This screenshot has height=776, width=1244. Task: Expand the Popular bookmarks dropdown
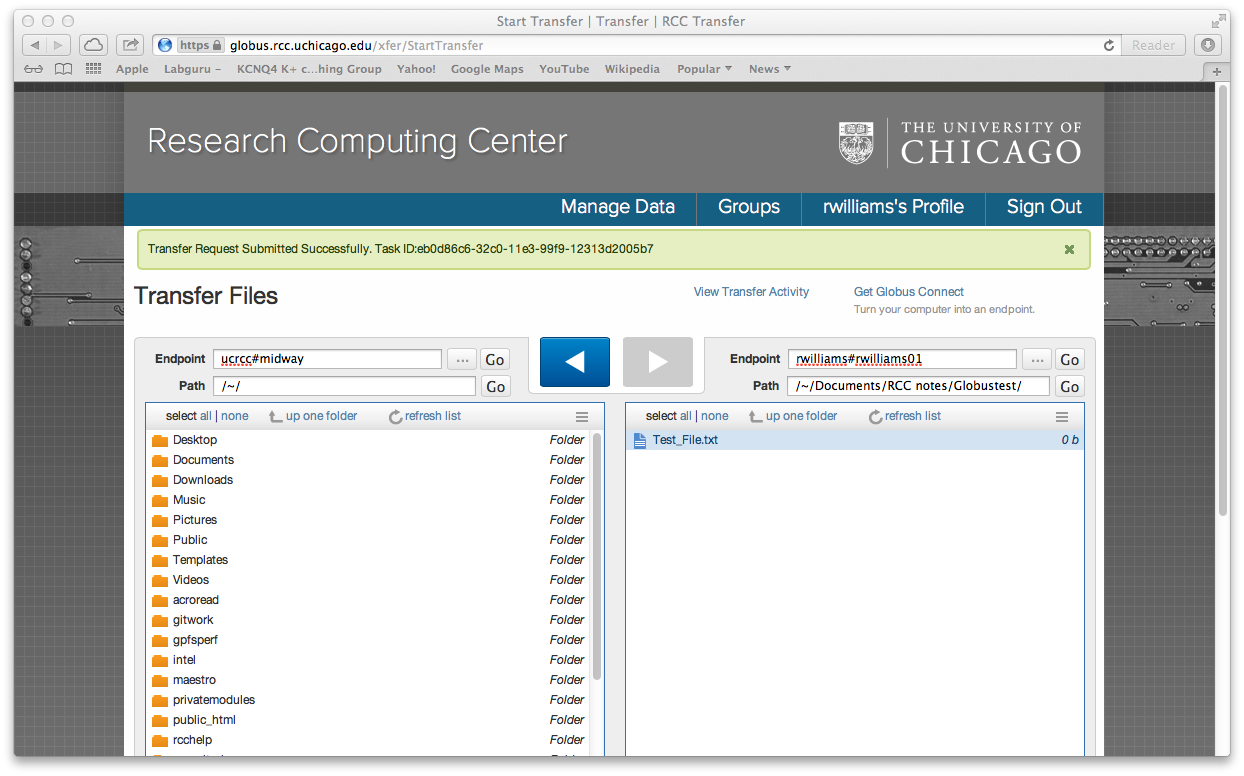tap(704, 69)
